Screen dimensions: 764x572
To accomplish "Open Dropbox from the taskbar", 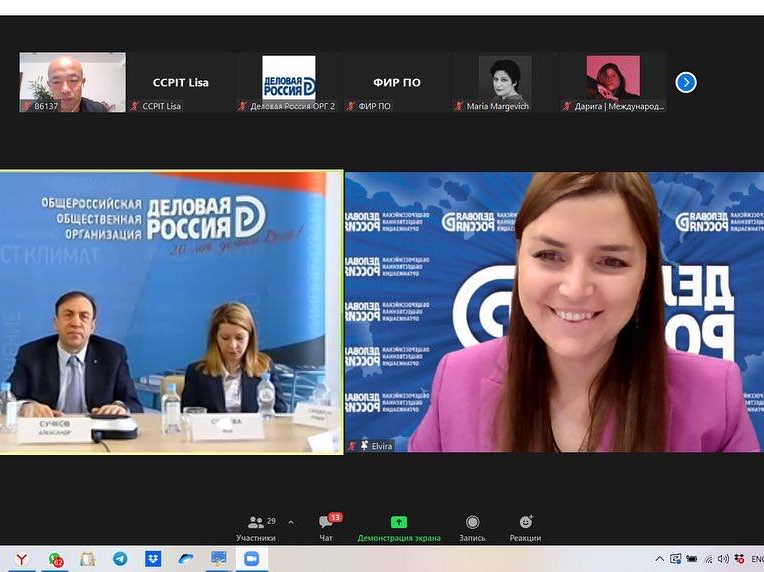I will tap(153, 559).
